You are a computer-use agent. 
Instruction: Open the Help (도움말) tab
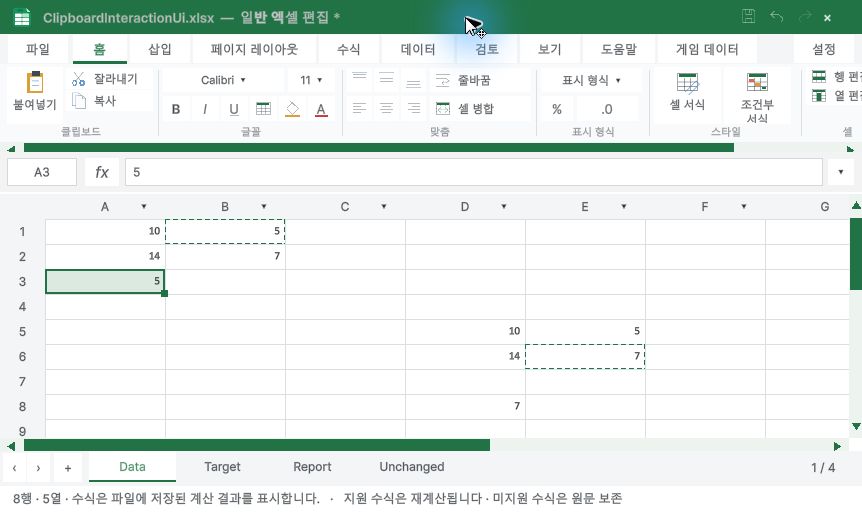[618, 49]
